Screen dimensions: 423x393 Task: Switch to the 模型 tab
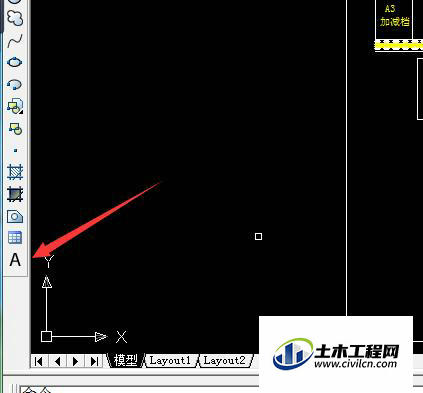pyautogui.click(x=126, y=360)
